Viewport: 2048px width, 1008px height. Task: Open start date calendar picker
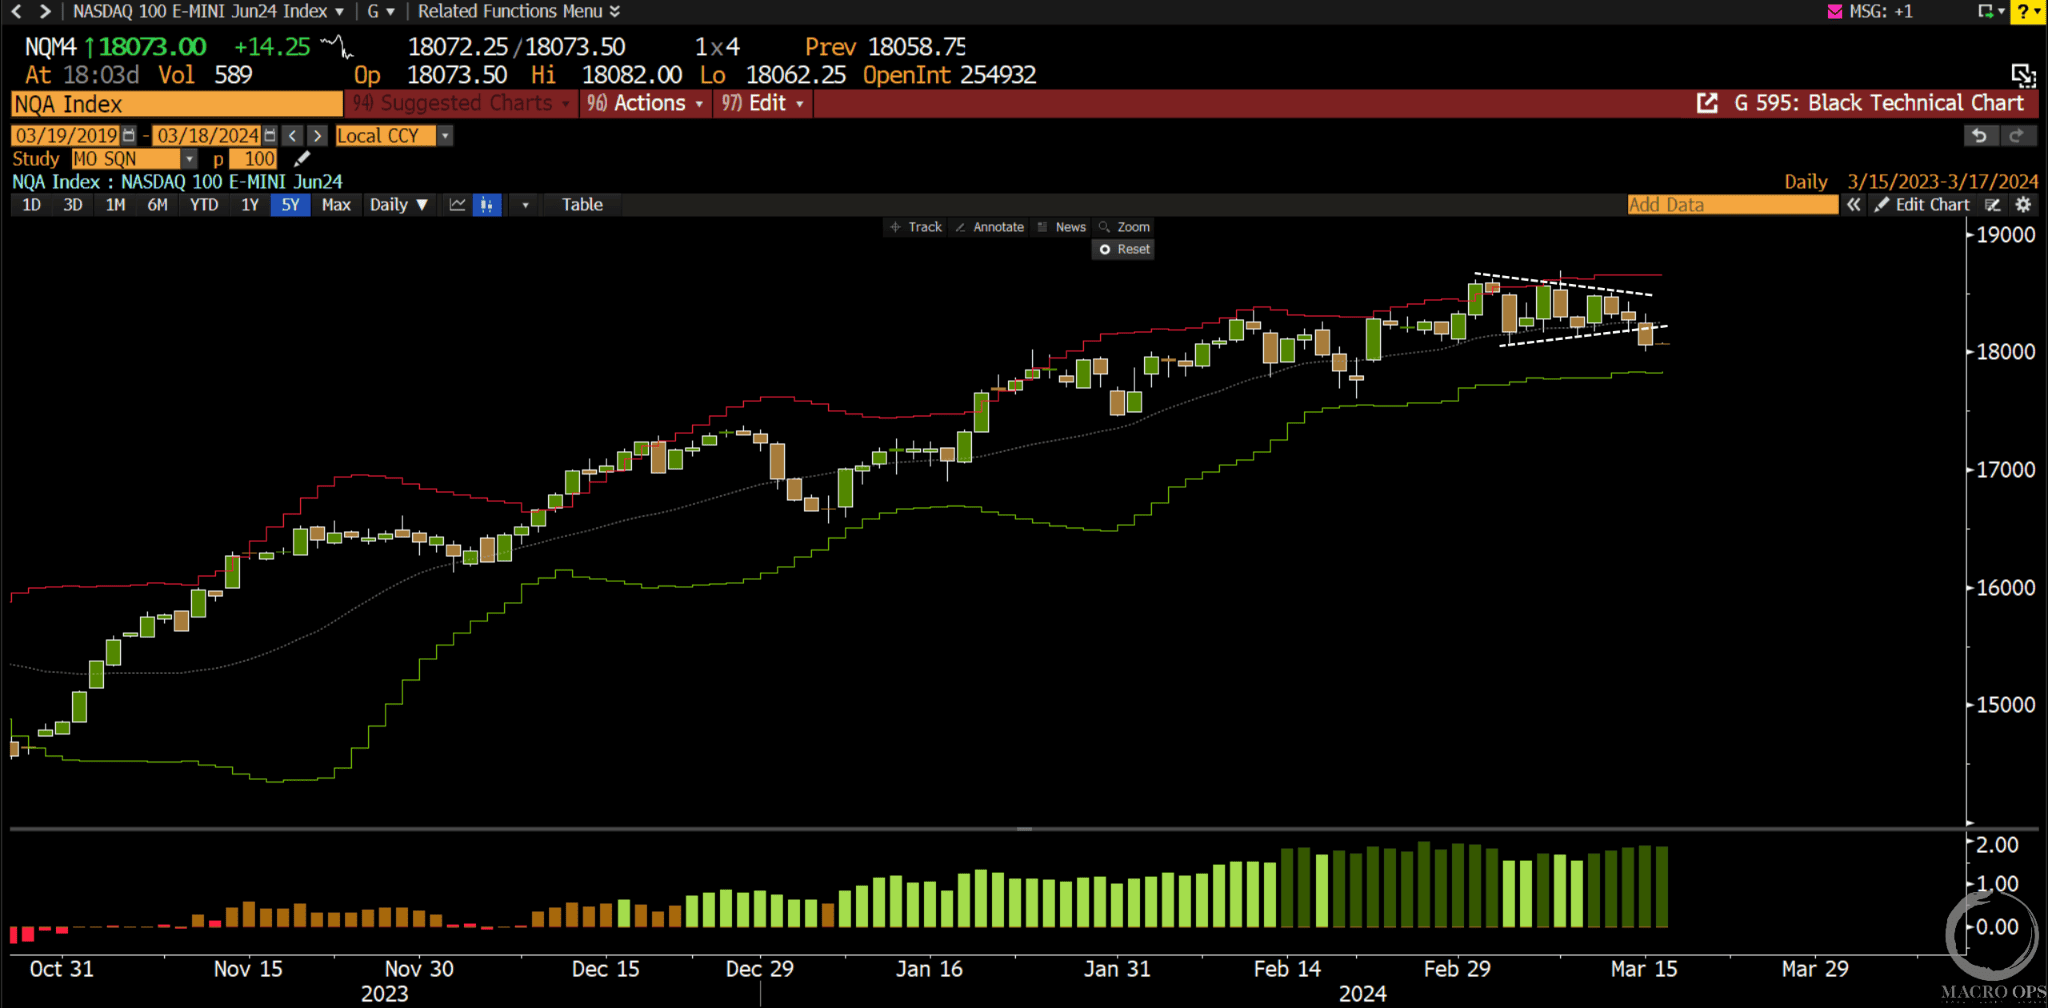click(129, 135)
